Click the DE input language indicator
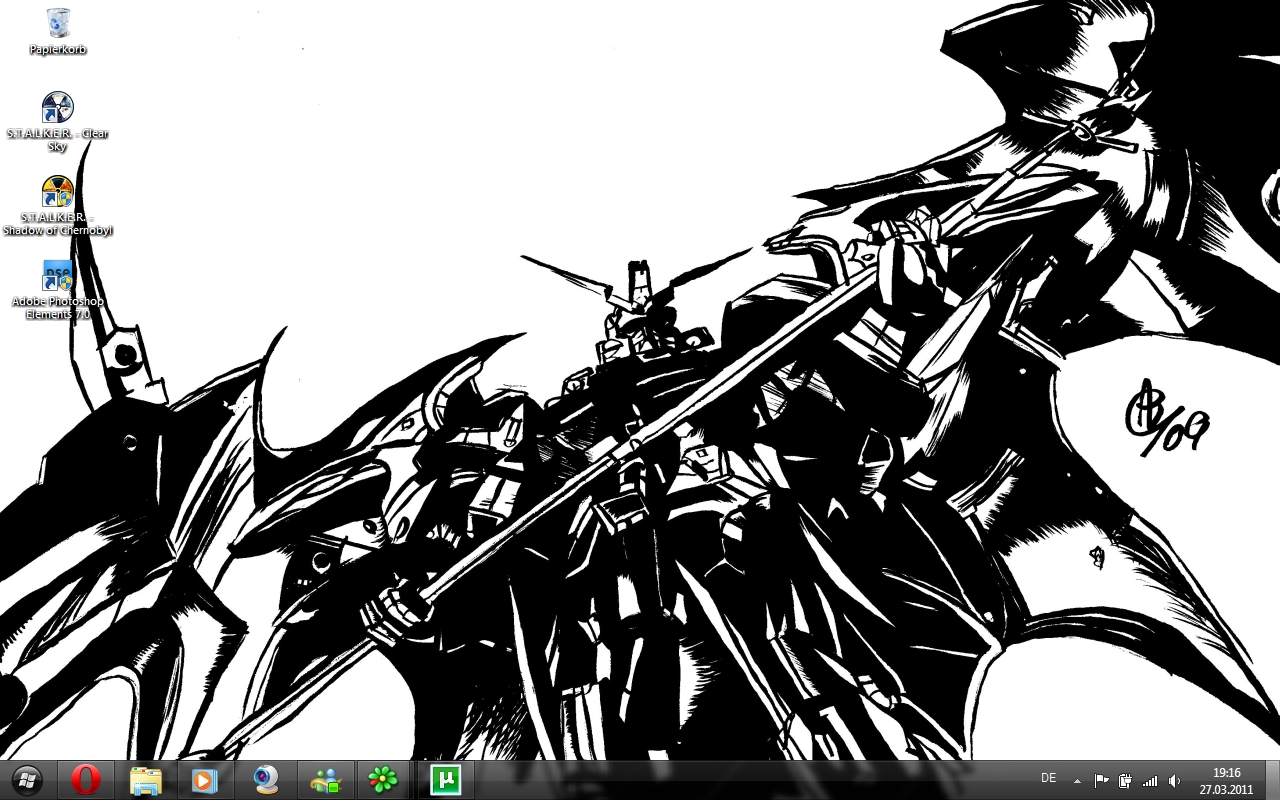 (x=1048, y=778)
